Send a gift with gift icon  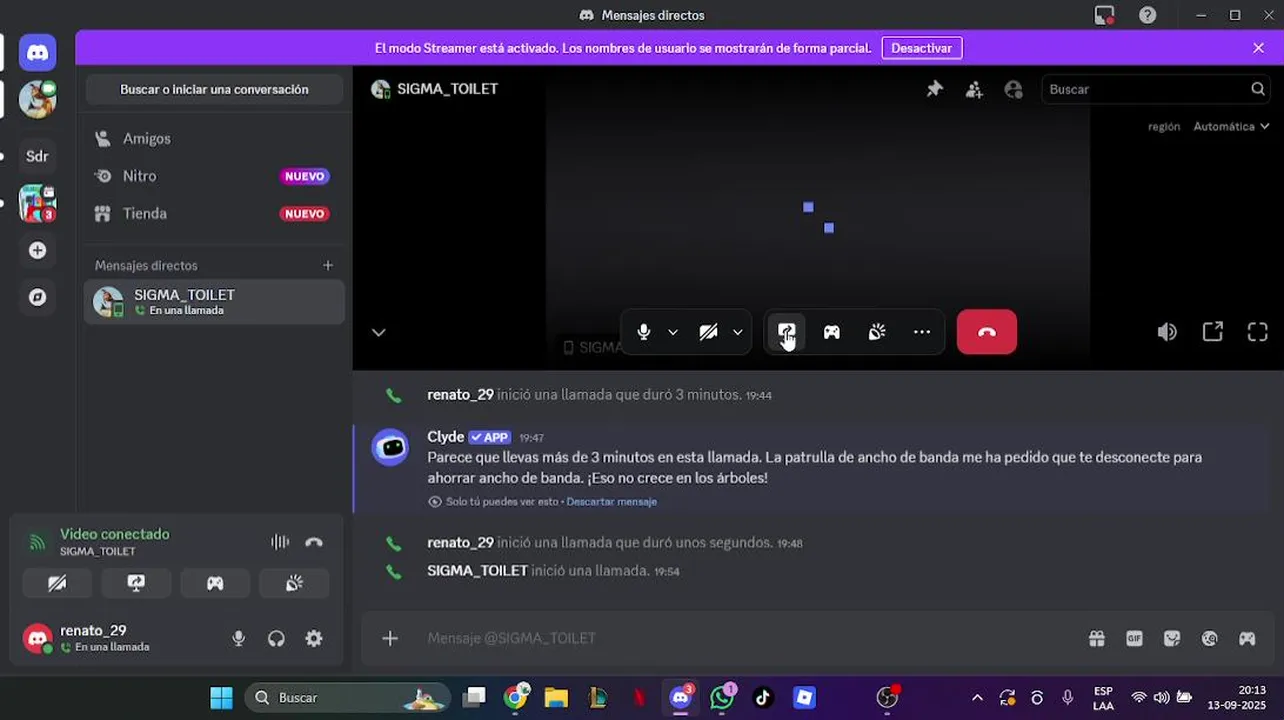point(1097,638)
